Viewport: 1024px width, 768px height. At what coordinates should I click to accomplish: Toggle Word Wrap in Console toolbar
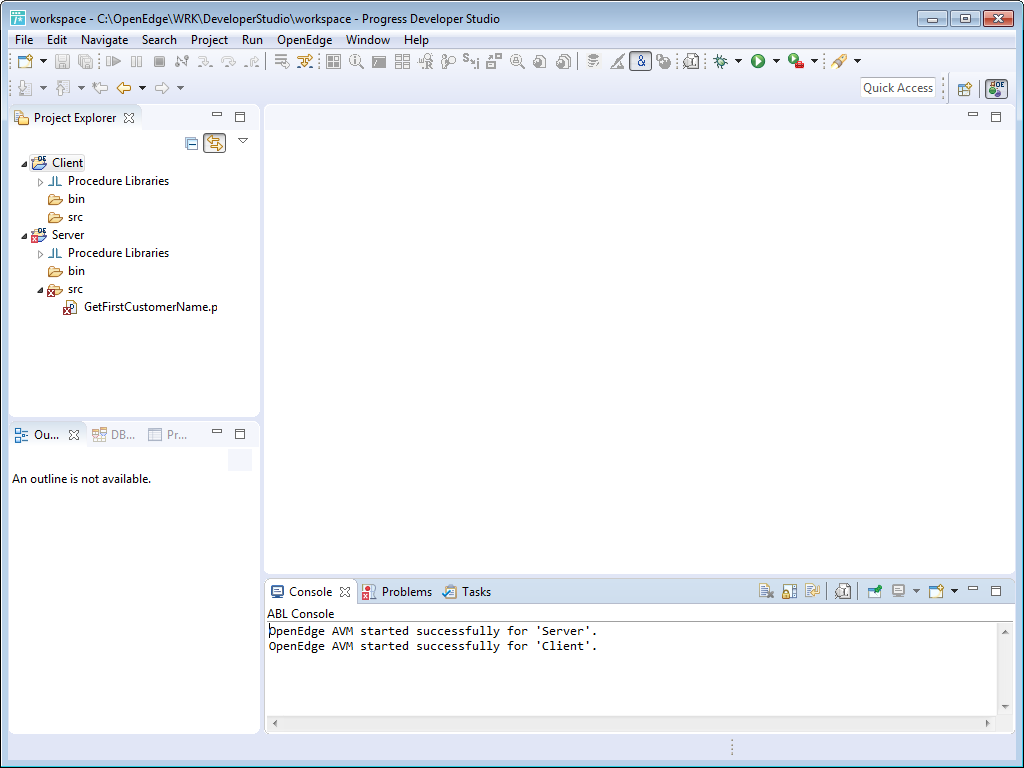pos(812,592)
